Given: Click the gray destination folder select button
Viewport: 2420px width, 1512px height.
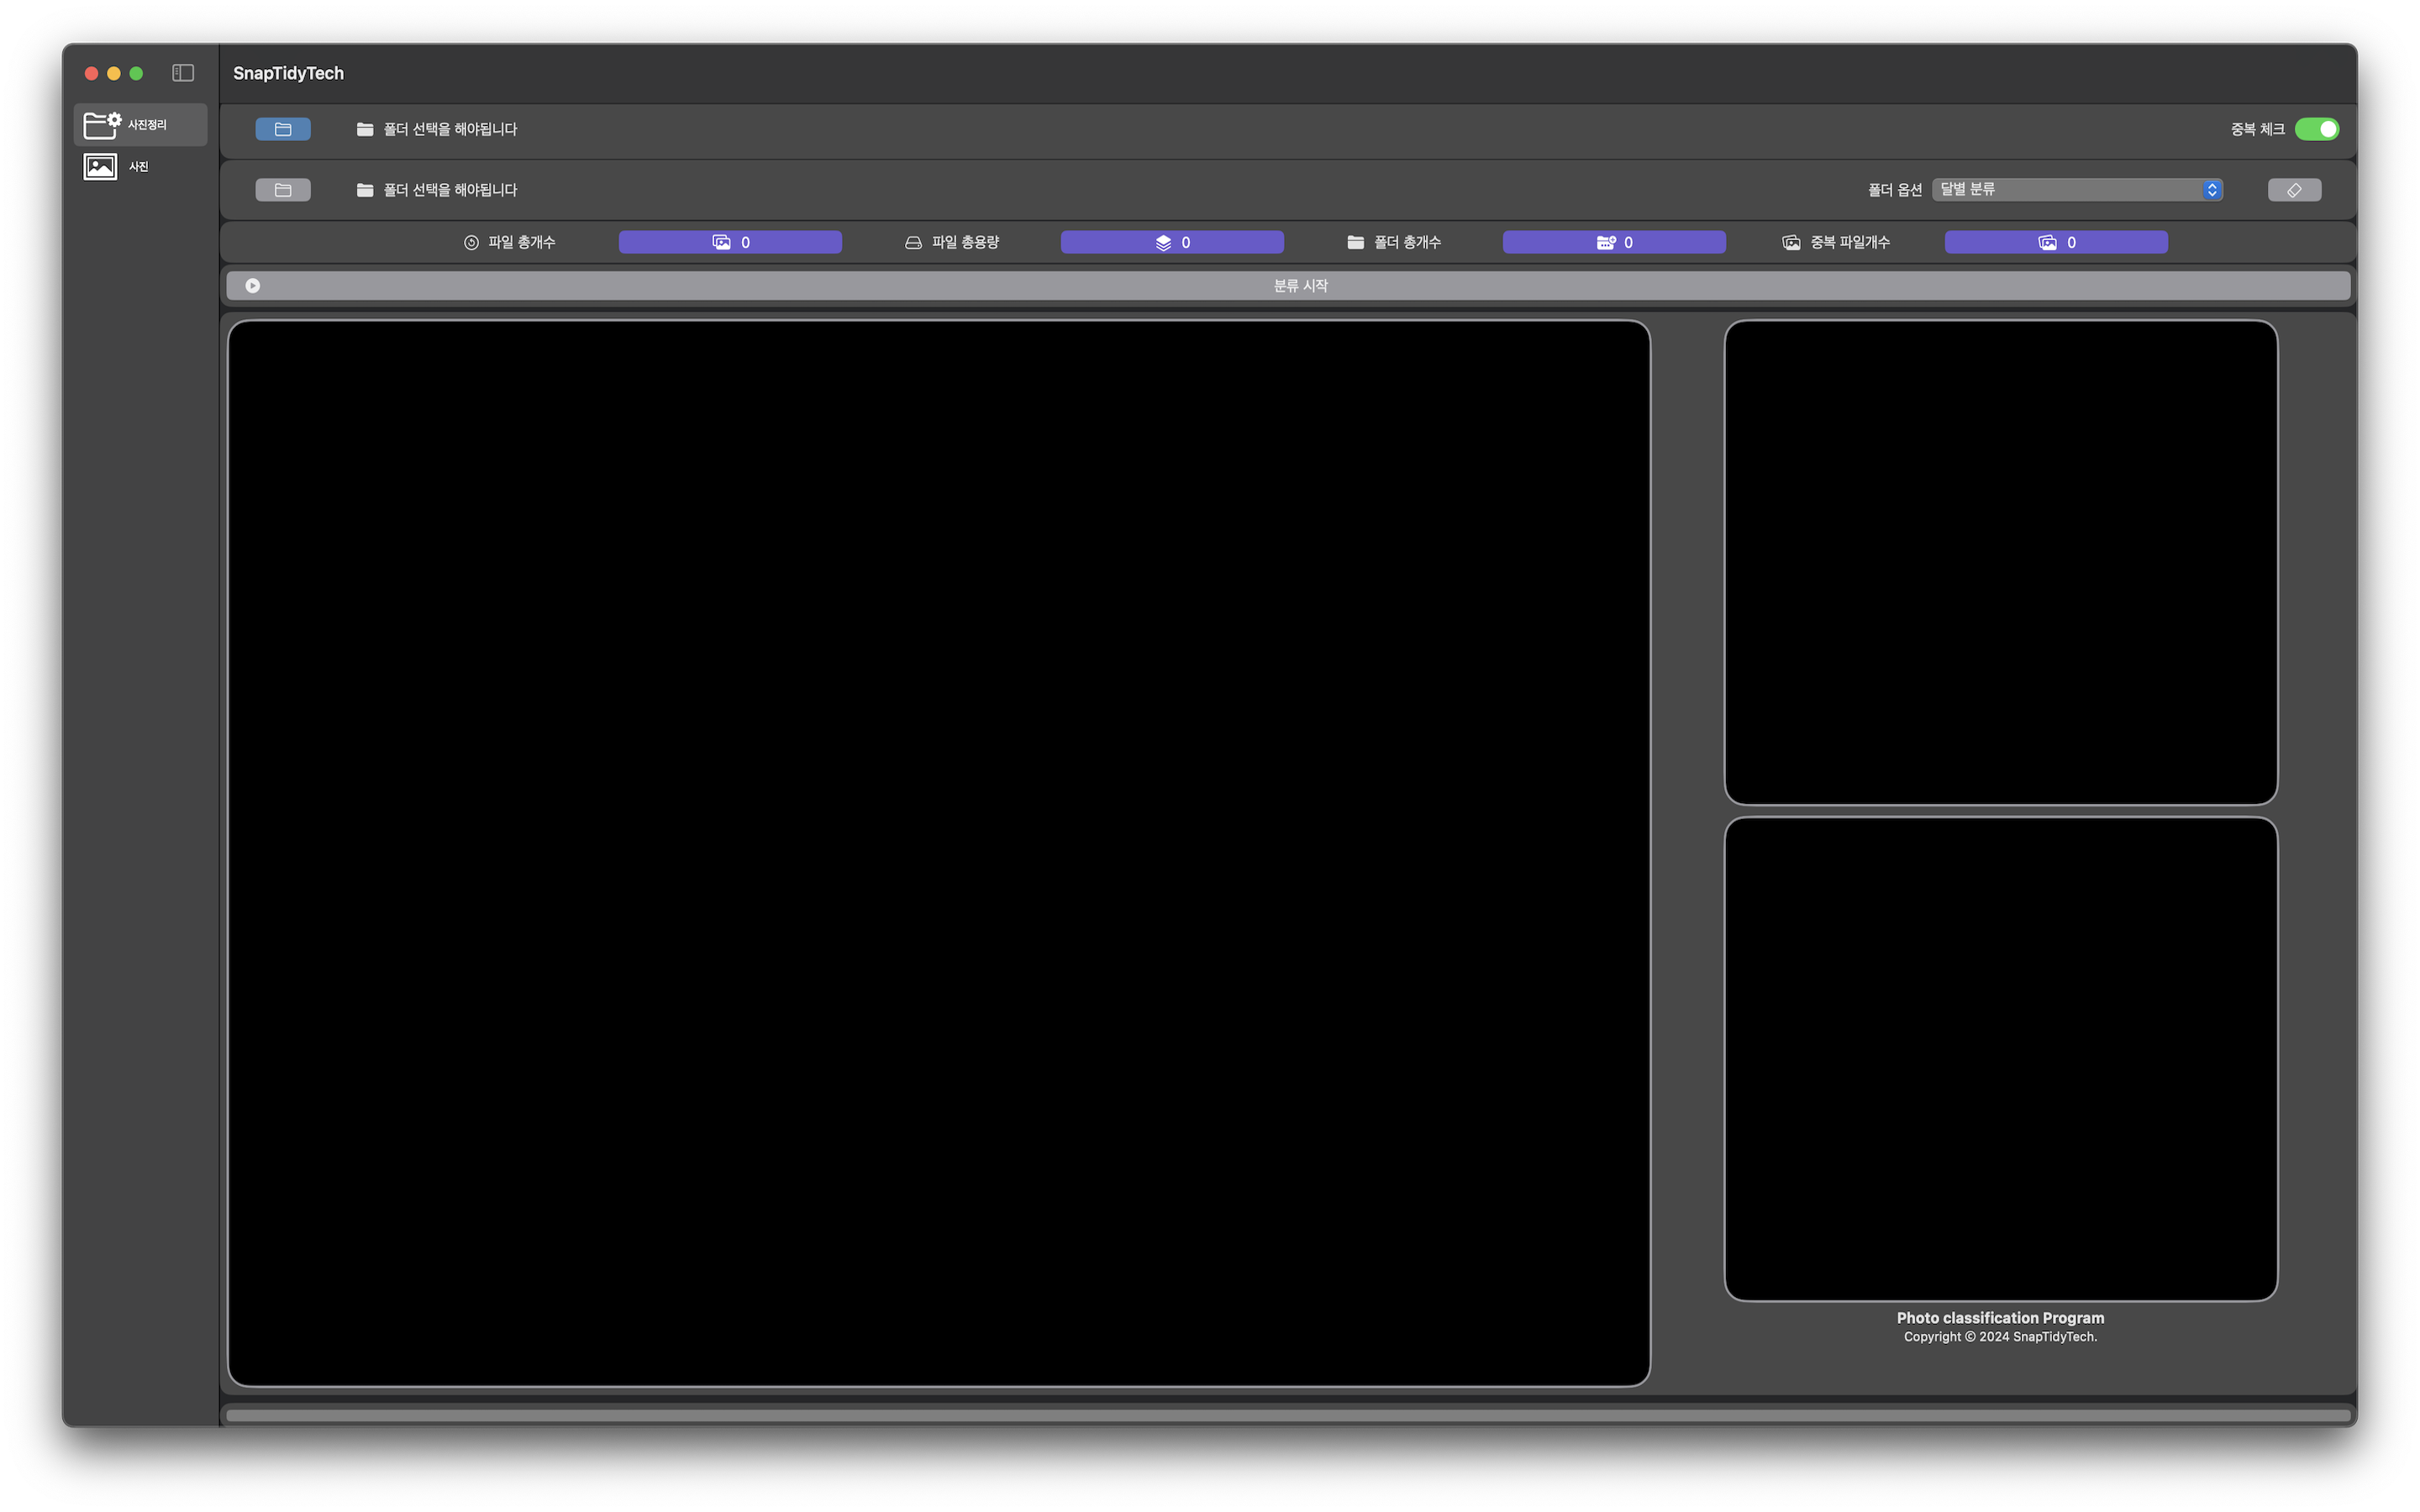Looking at the screenshot, I should 283,190.
